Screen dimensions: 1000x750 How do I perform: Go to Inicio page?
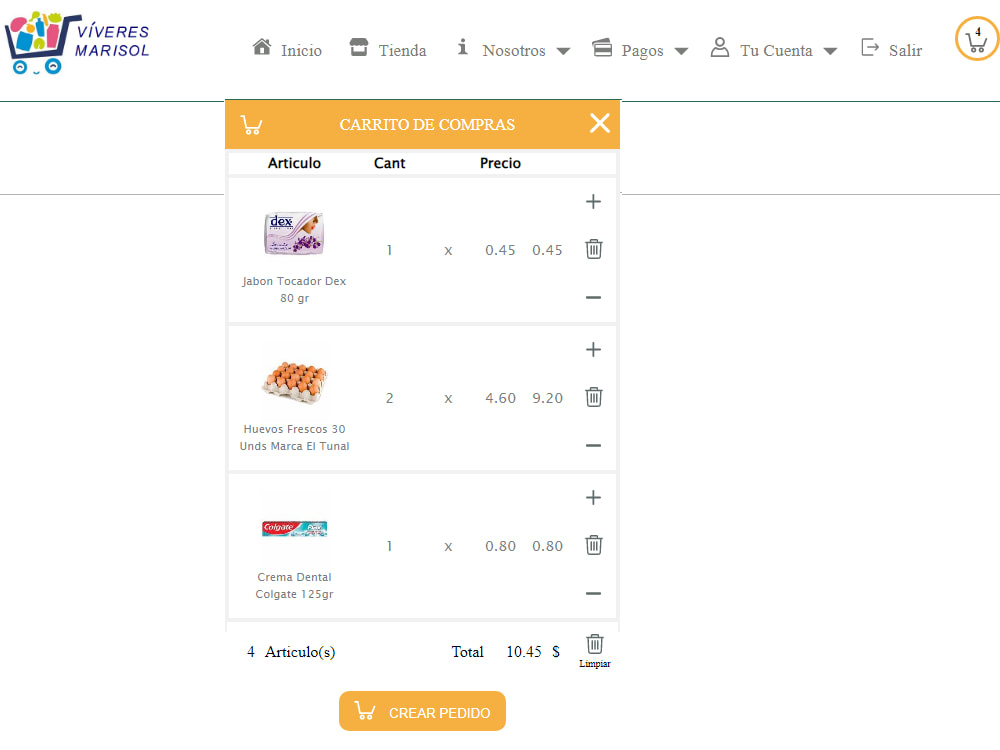pos(301,50)
